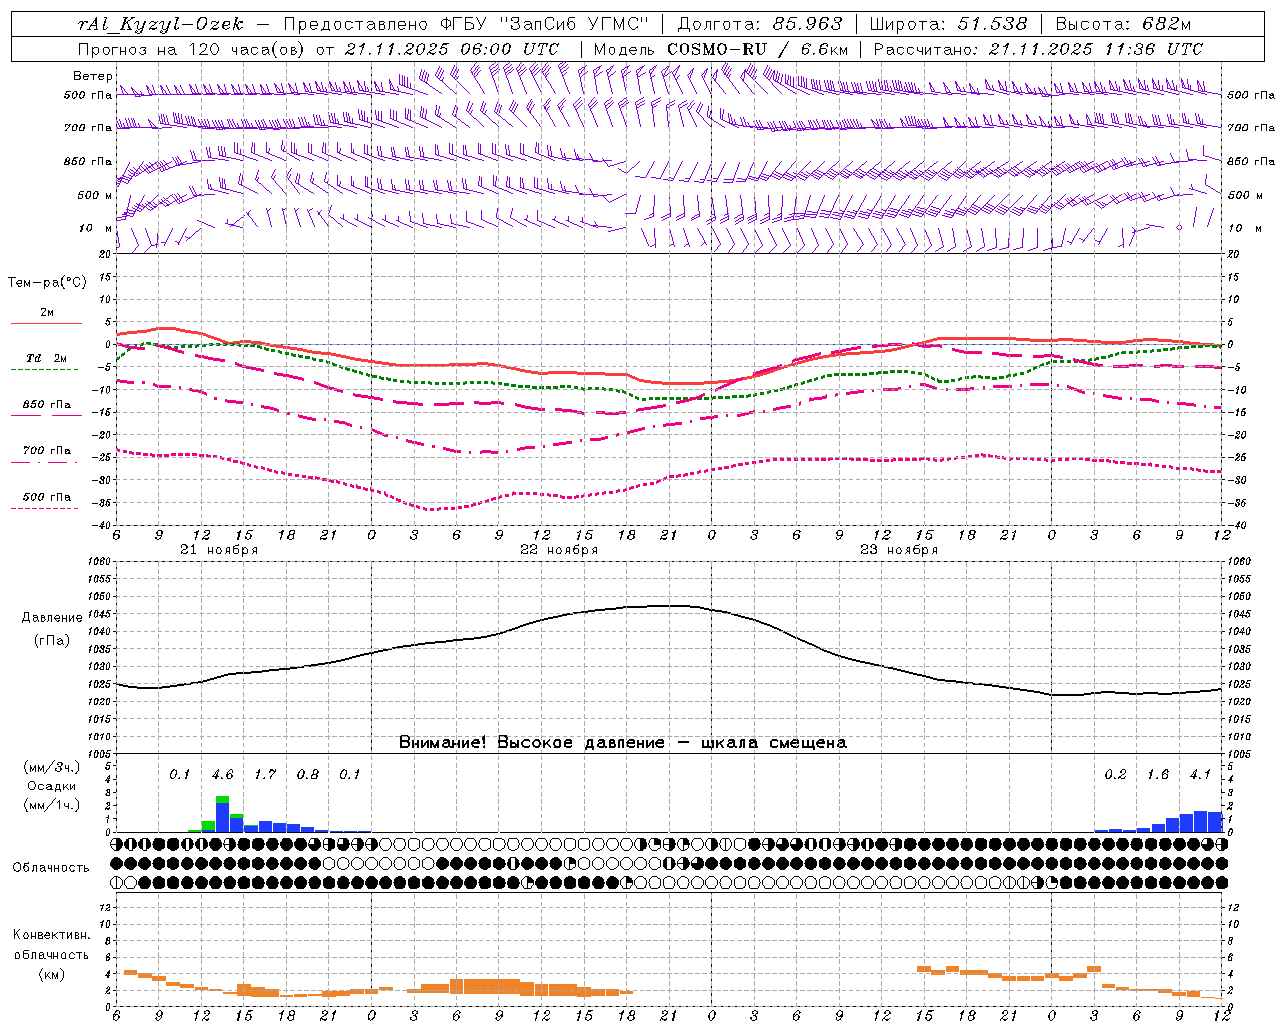The width and height of the screenshot is (1280, 1024).
Task: Select the Широта: 51.538 value
Action: (x=948, y=24)
